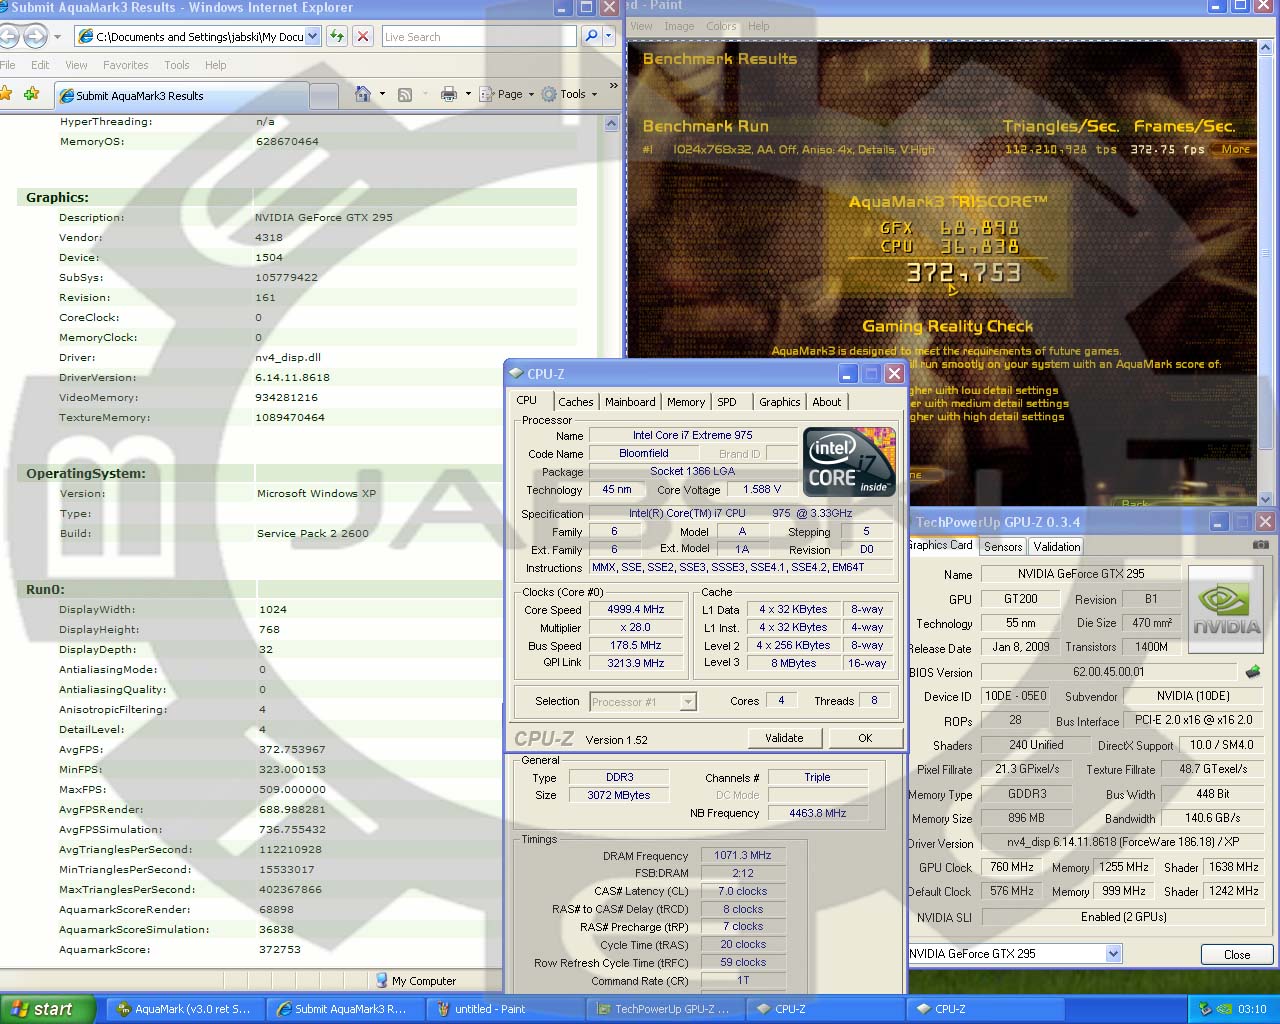The image size is (1280, 1024).
Task: Click the Print icon in IE toolbar
Action: [x=449, y=94]
